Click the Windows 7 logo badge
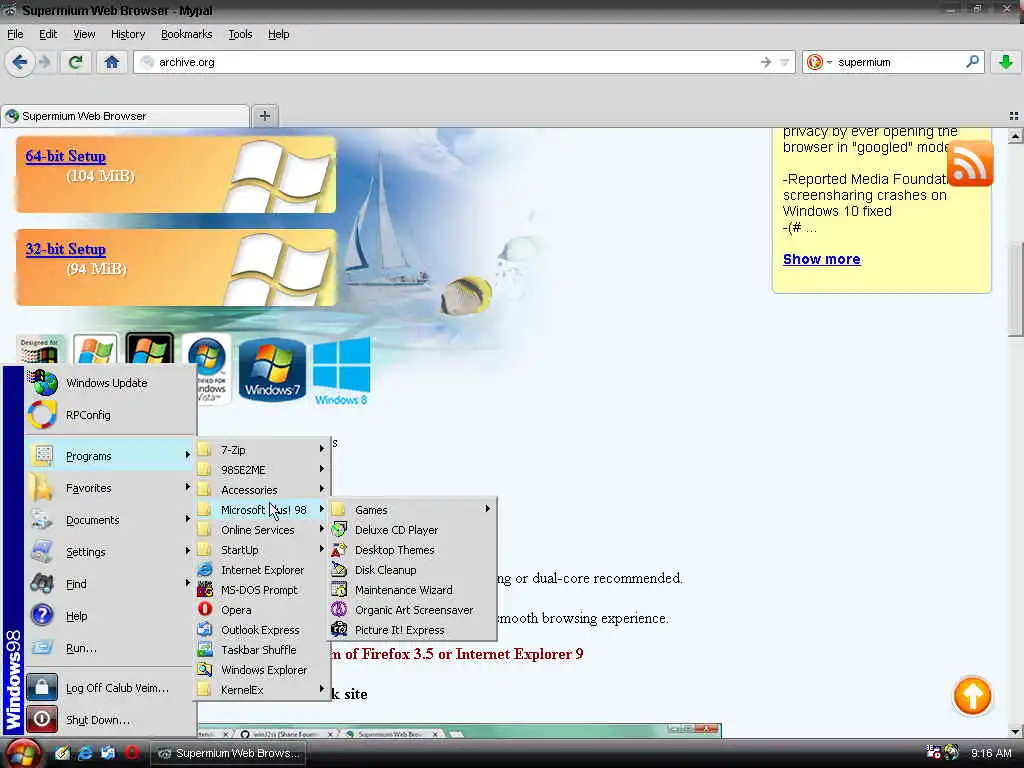Screen dimensions: 1024x768 (272, 369)
